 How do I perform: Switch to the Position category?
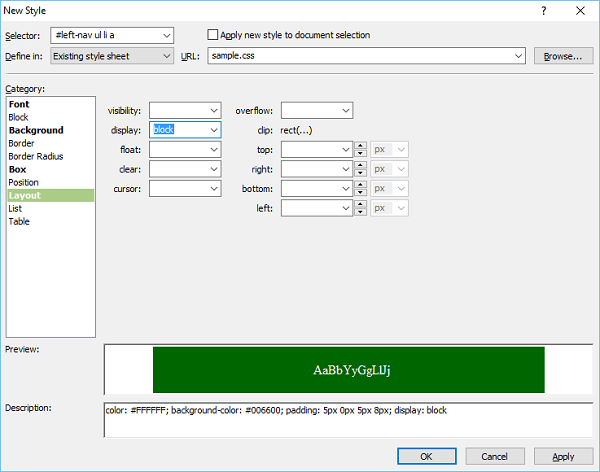point(24,182)
